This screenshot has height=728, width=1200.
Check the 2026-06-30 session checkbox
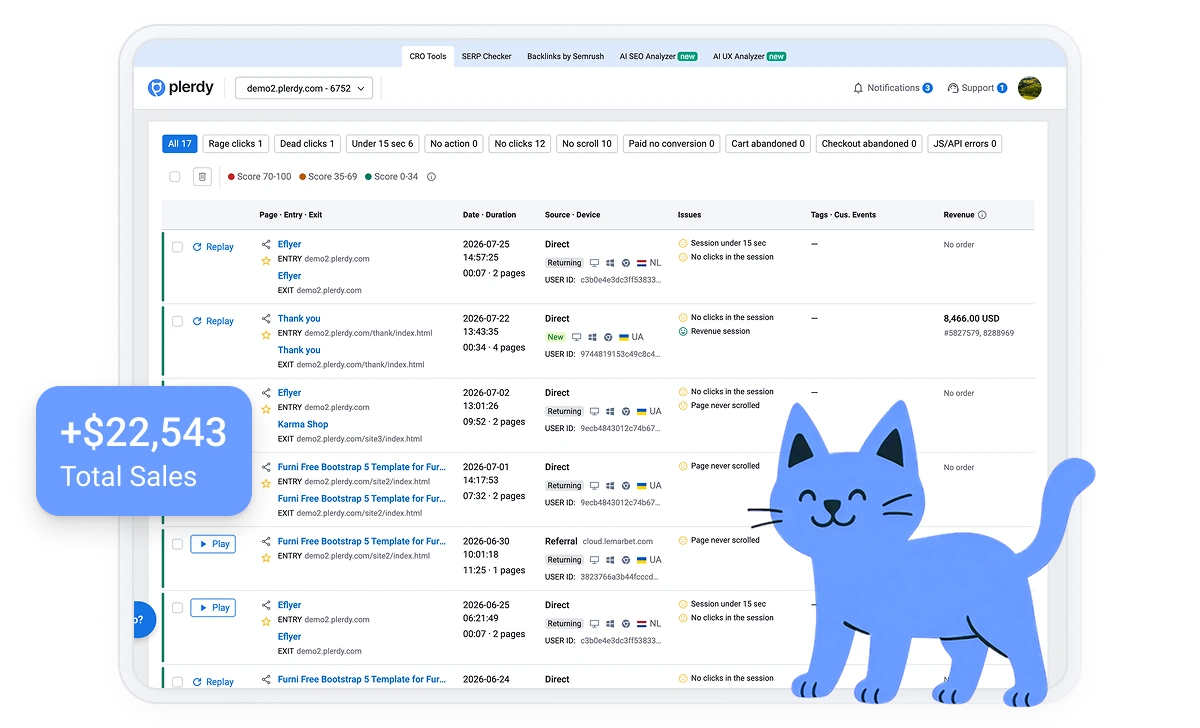(x=177, y=544)
